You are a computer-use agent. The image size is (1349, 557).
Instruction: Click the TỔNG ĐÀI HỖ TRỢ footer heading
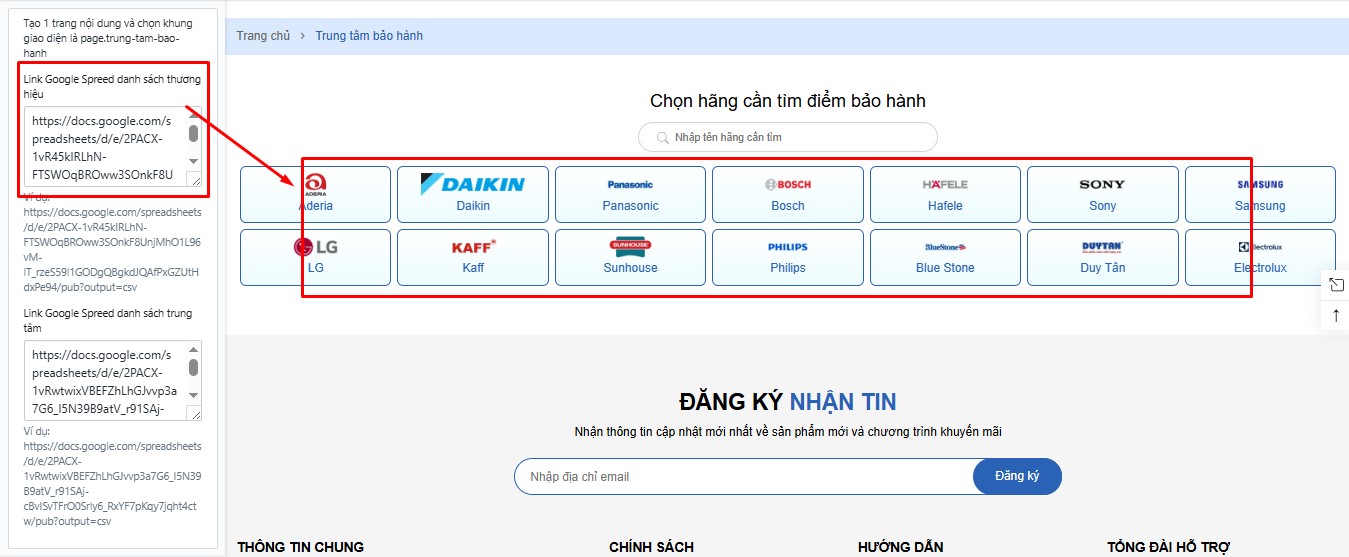click(1168, 547)
